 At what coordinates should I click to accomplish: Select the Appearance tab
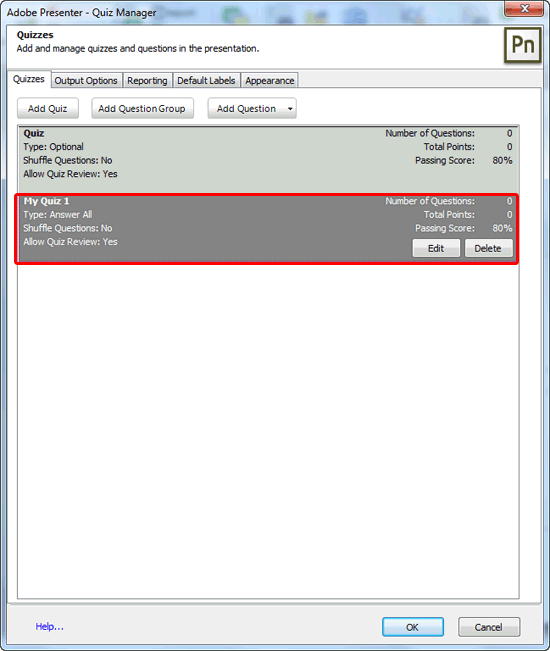pyautogui.click(x=269, y=81)
